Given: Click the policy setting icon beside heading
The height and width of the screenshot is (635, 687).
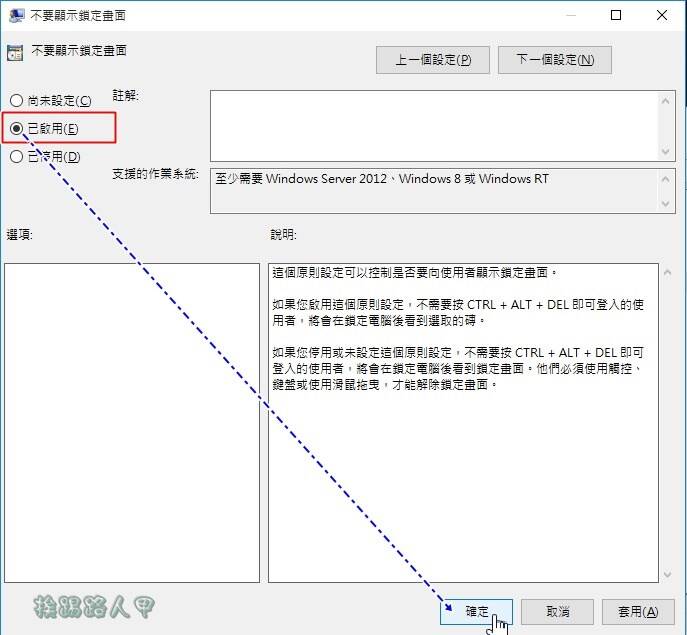Looking at the screenshot, I should (15, 53).
